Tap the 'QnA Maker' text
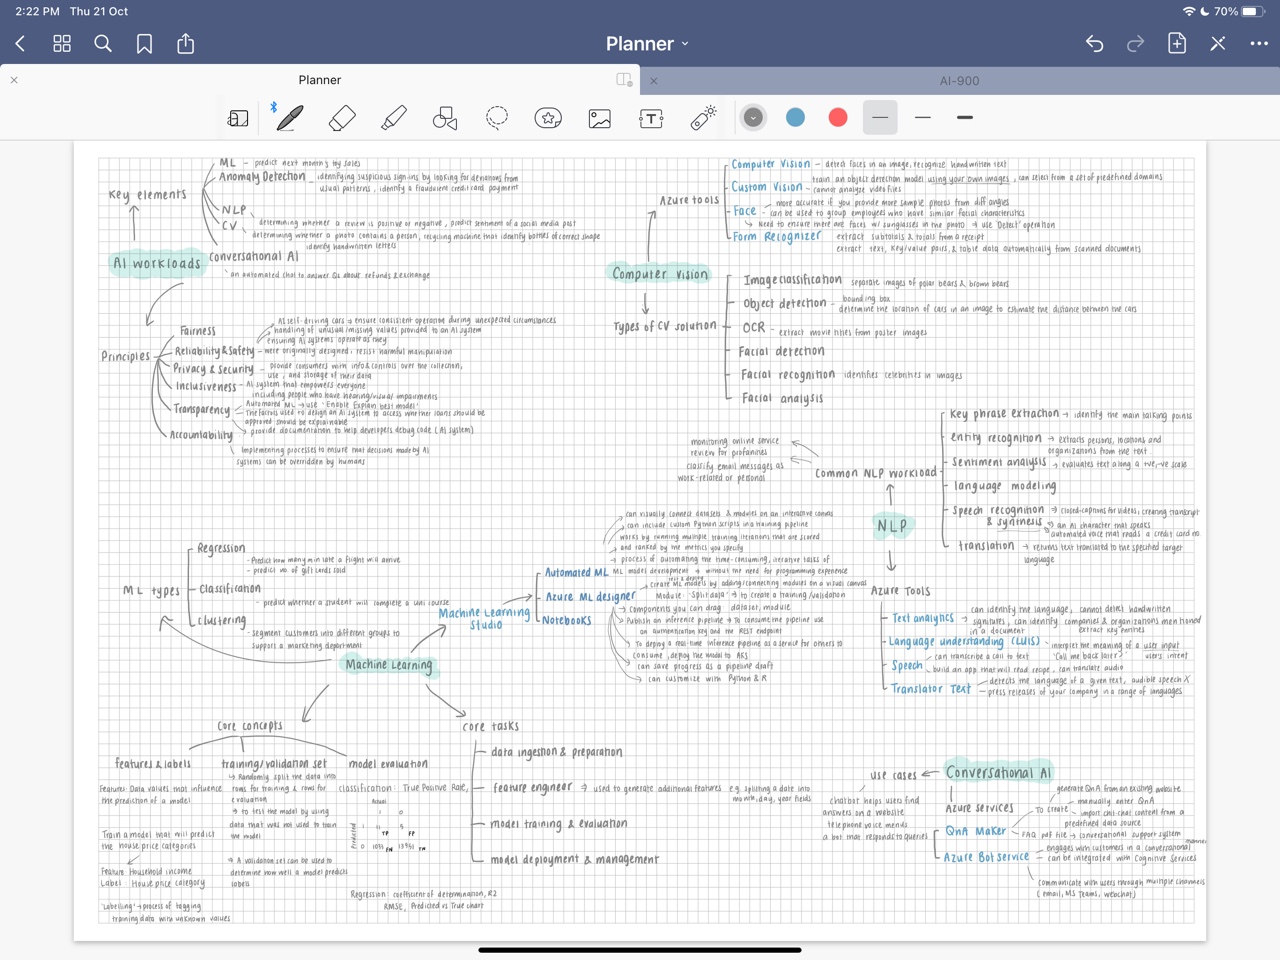The width and height of the screenshot is (1280, 960). 976,831
